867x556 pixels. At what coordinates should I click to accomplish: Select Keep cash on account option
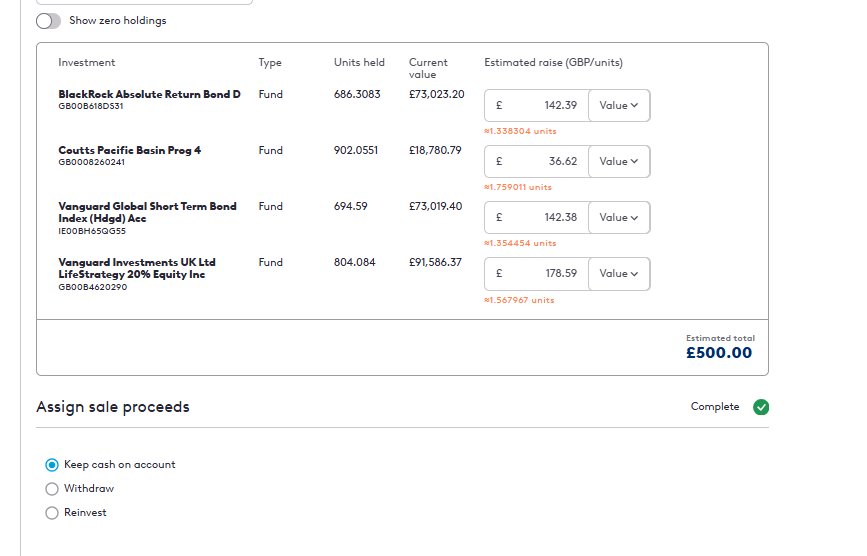pyautogui.click(x=52, y=465)
